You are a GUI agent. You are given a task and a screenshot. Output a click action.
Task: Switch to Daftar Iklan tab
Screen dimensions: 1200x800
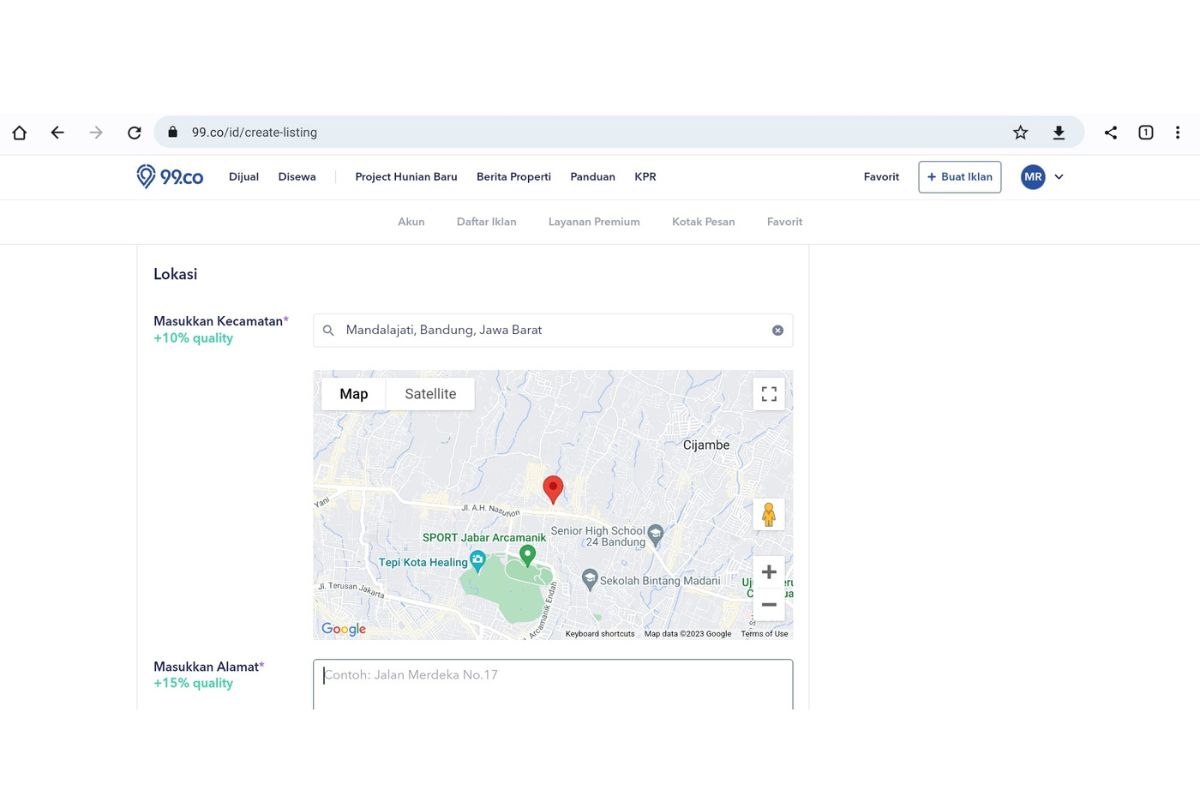click(487, 222)
